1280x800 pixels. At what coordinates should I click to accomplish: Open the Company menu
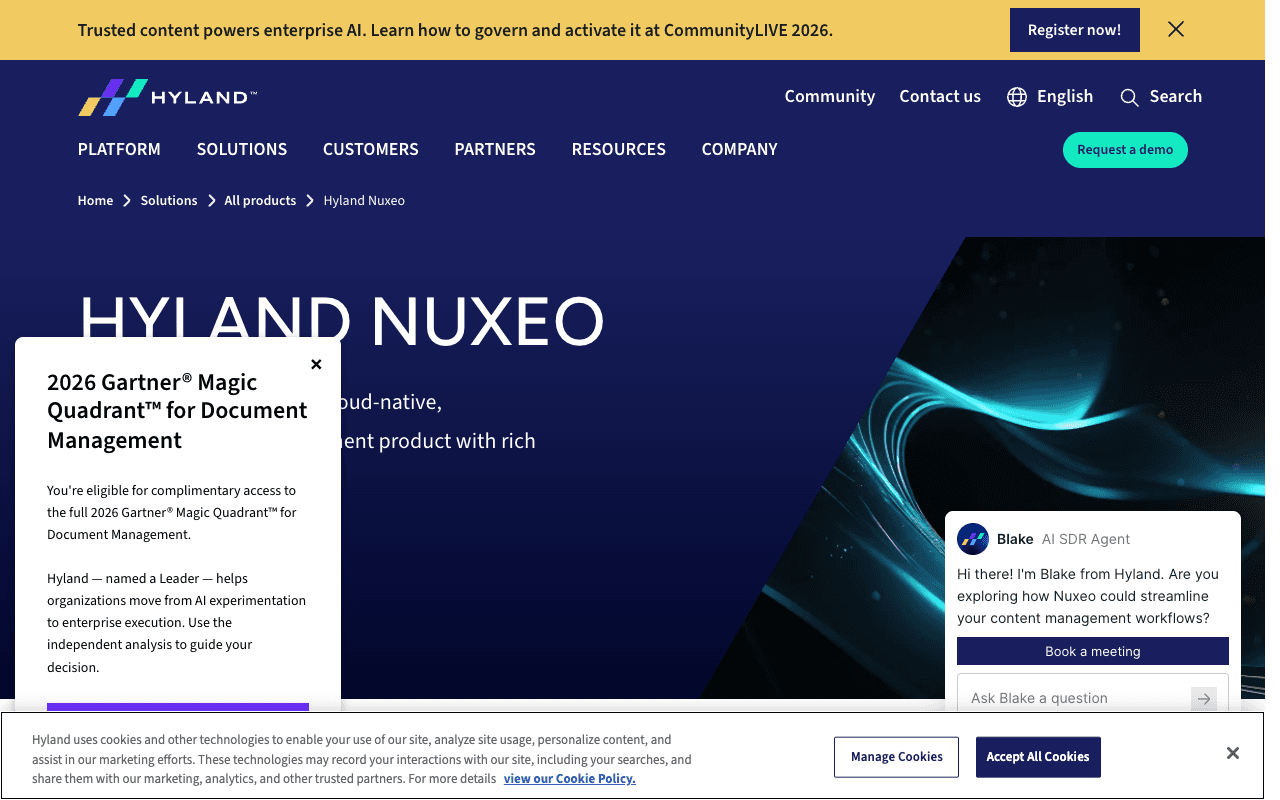tap(740, 149)
